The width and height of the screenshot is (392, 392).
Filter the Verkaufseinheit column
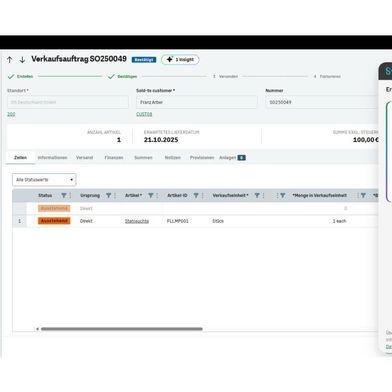257,195
